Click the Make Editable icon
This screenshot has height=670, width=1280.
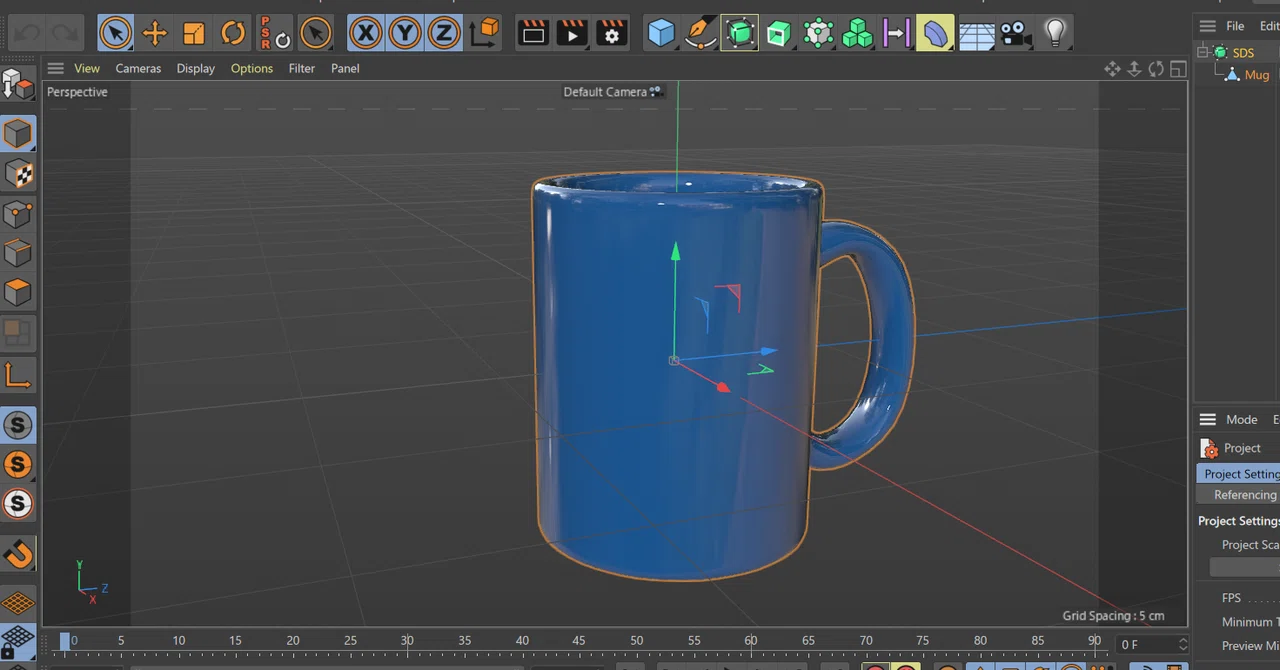(18, 84)
